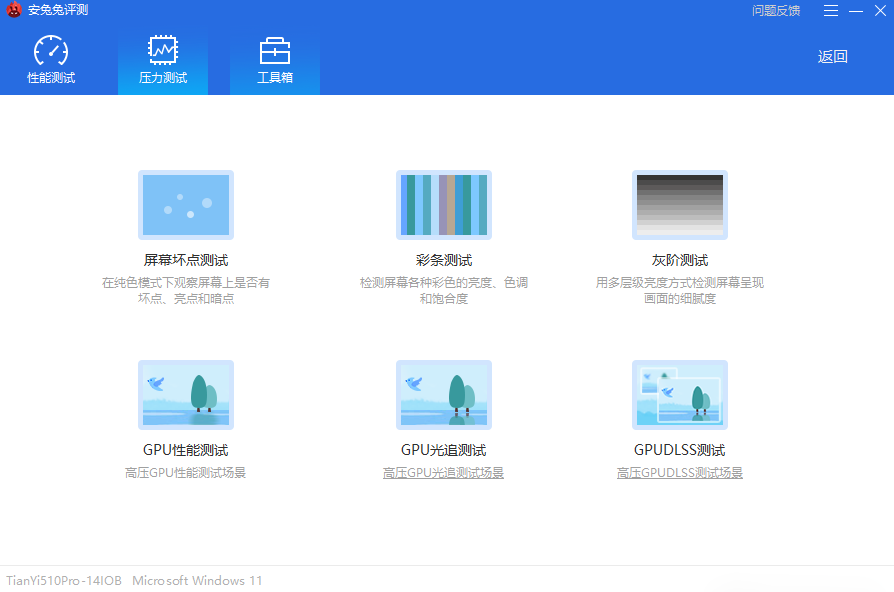Select the 压力测试 stress test tab

(x=162, y=58)
